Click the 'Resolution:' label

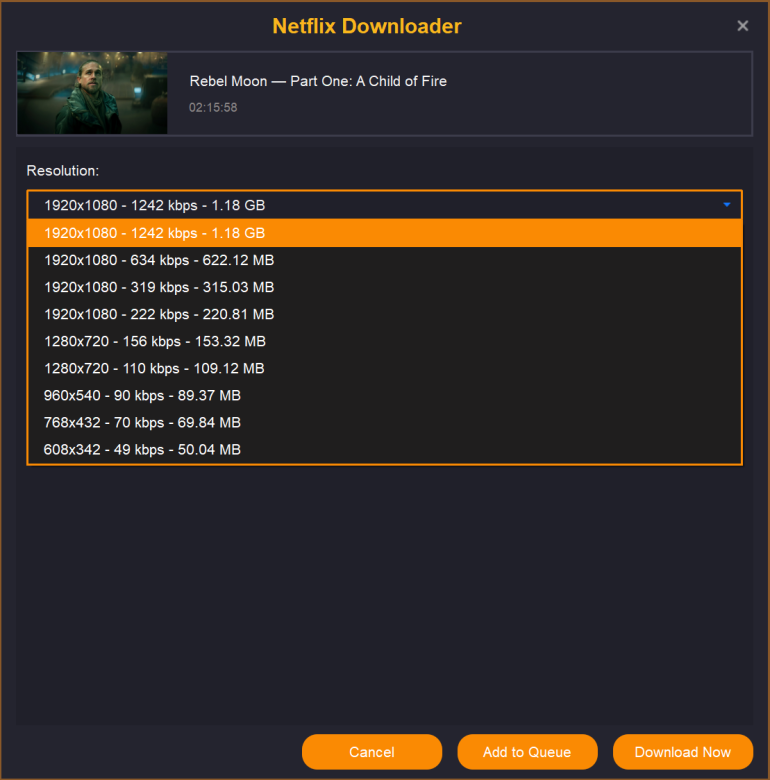click(x=63, y=171)
